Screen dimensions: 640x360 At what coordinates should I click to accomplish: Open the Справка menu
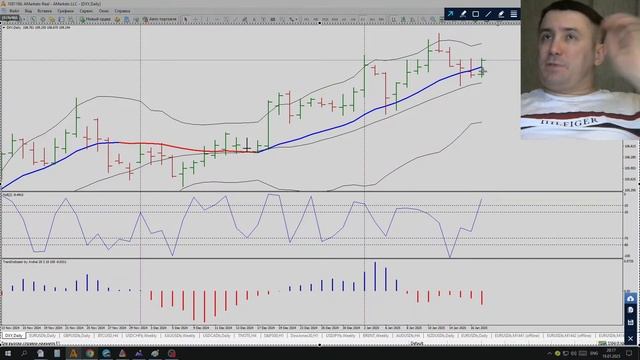click(x=122, y=11)
